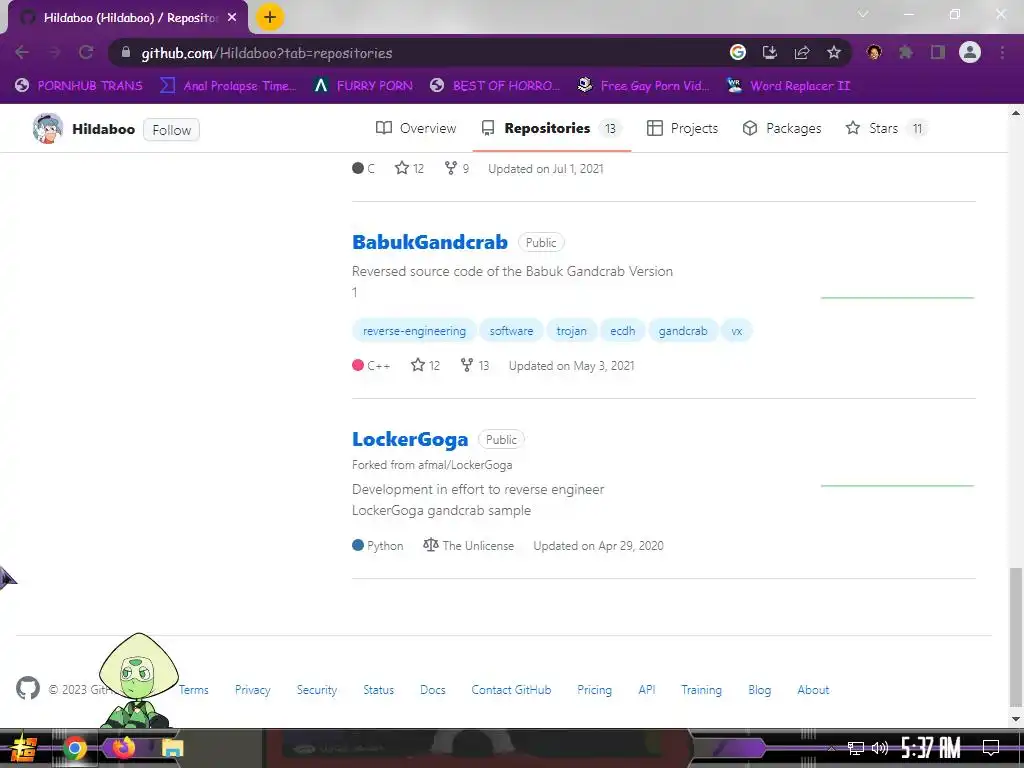Click the browser back arrow
1024x768 pixels.
[x=22, y=52]
